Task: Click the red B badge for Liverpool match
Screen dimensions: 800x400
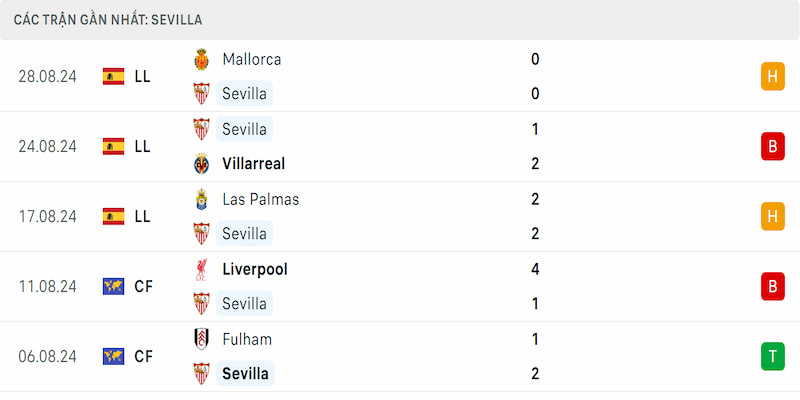Action: click(x=773, y=287)
